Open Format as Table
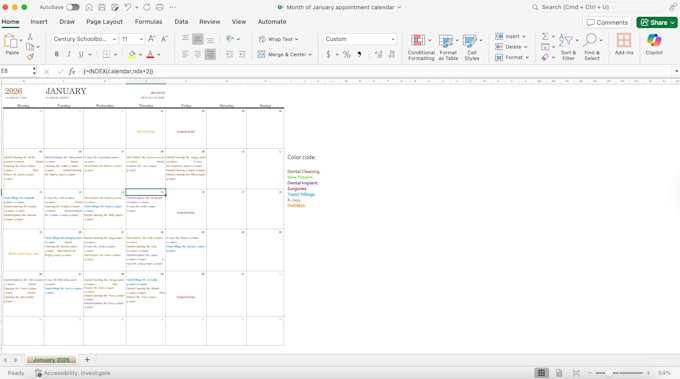The width and height of the screenshot is (680, 379). point(448,47)
